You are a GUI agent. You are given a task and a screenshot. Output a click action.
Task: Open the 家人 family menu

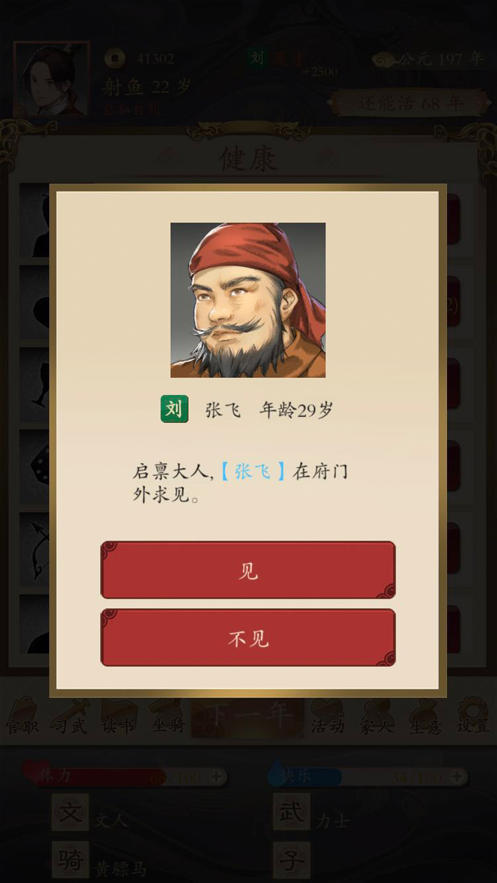377,717
